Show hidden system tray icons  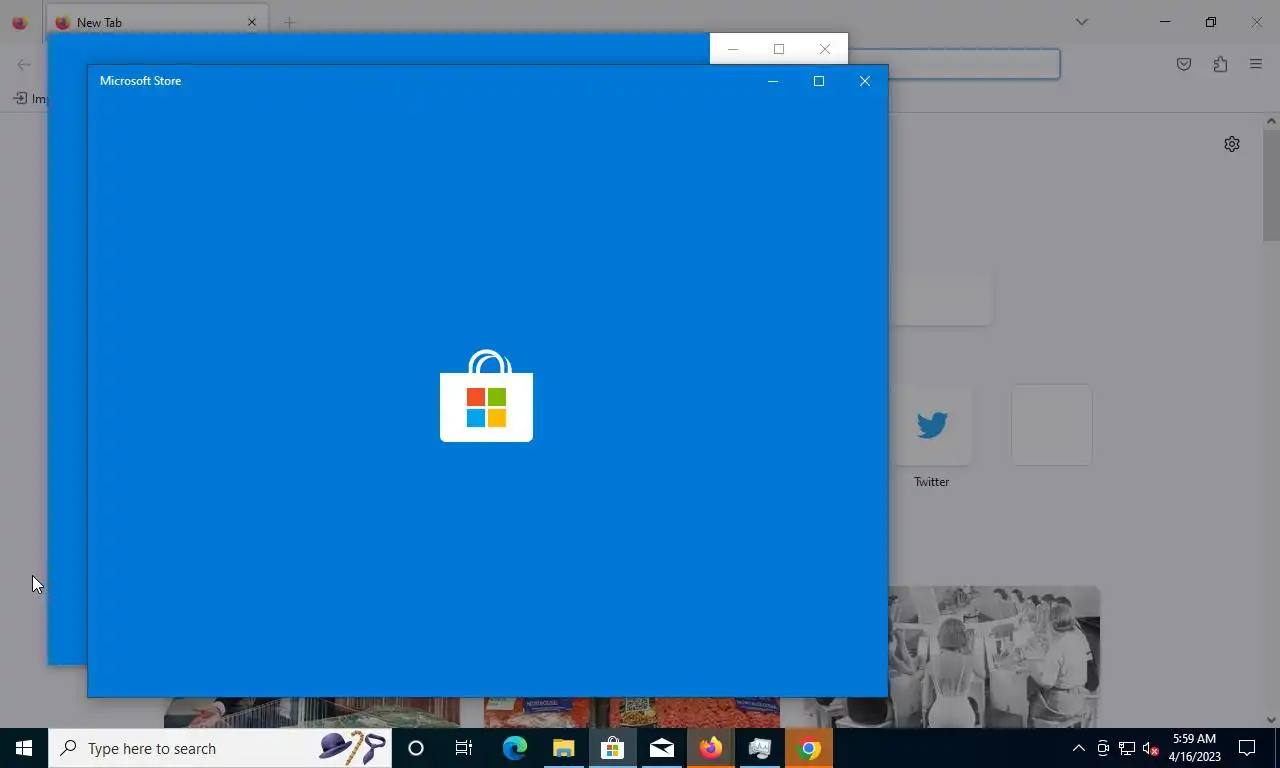[x=1078, y=748]
